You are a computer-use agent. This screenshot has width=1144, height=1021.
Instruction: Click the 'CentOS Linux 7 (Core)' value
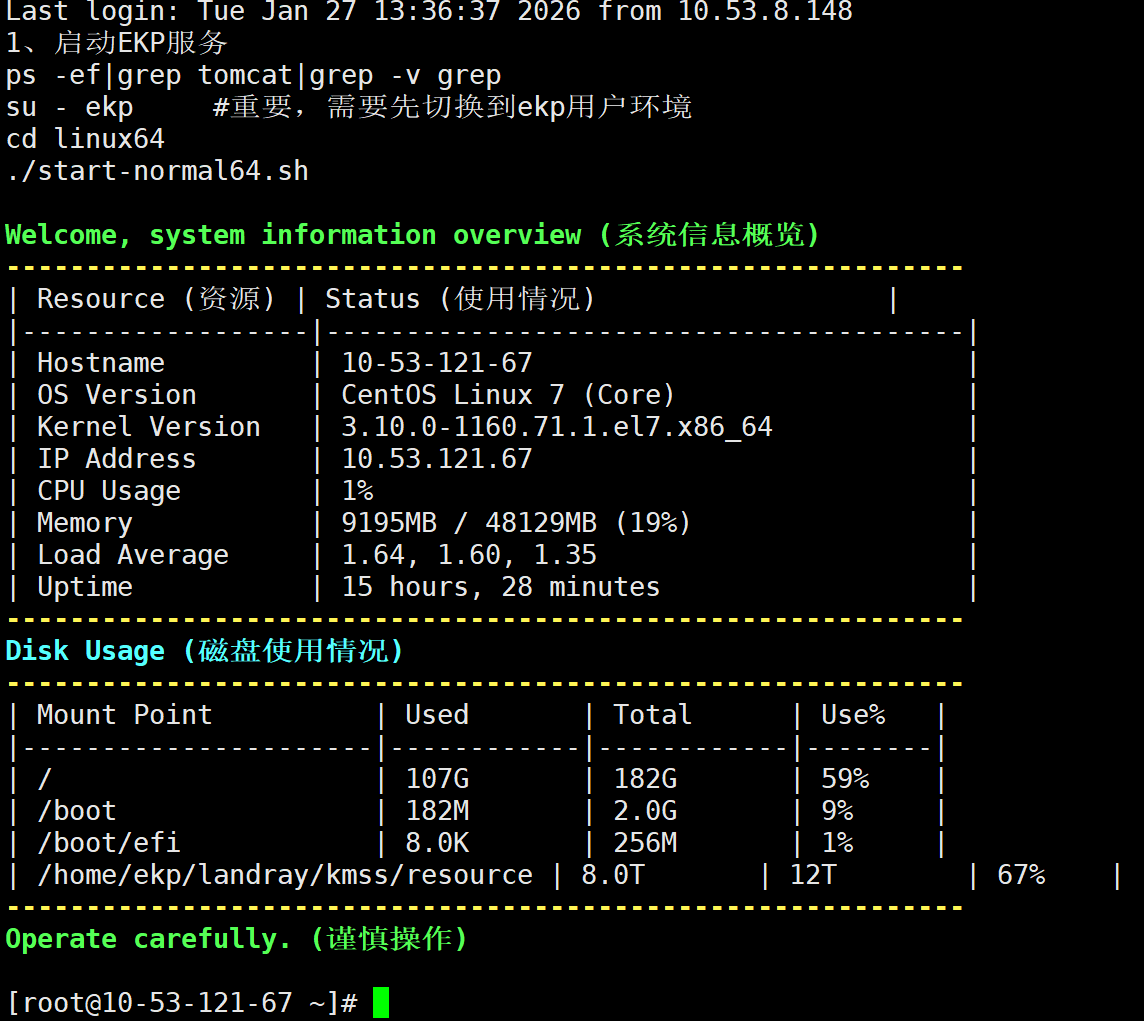click(x=508, y=395)
